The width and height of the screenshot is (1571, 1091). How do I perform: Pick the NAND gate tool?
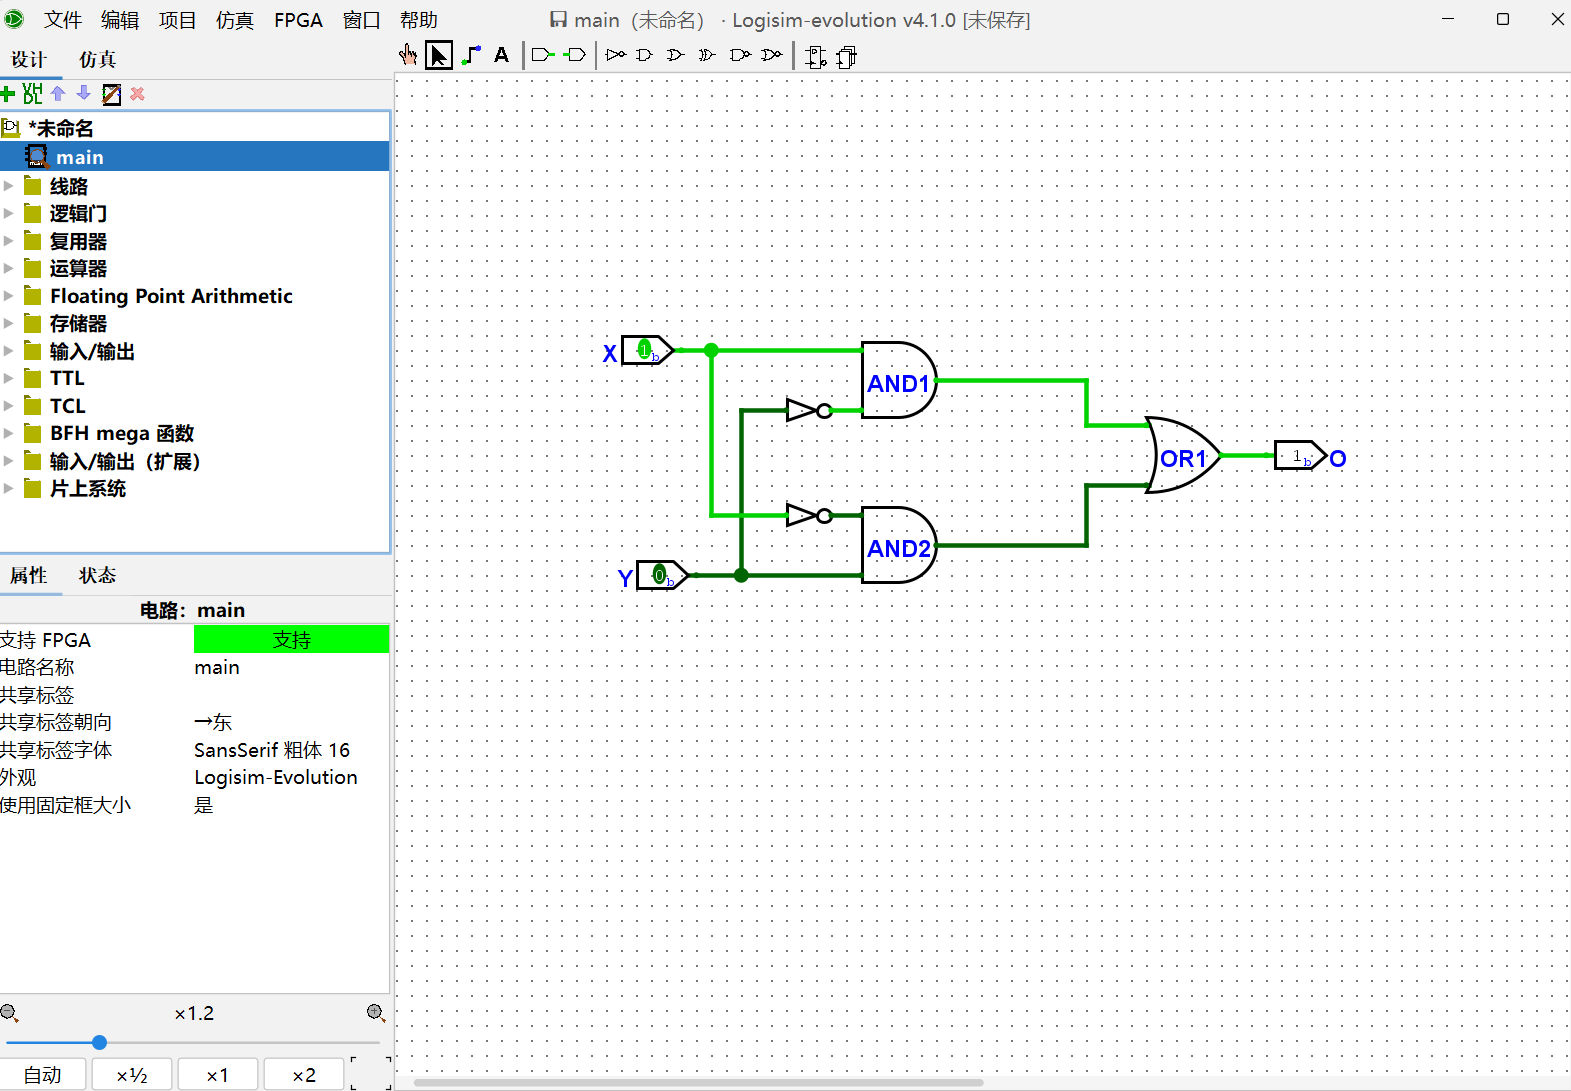pyautogui.click(x=740, y=55)
